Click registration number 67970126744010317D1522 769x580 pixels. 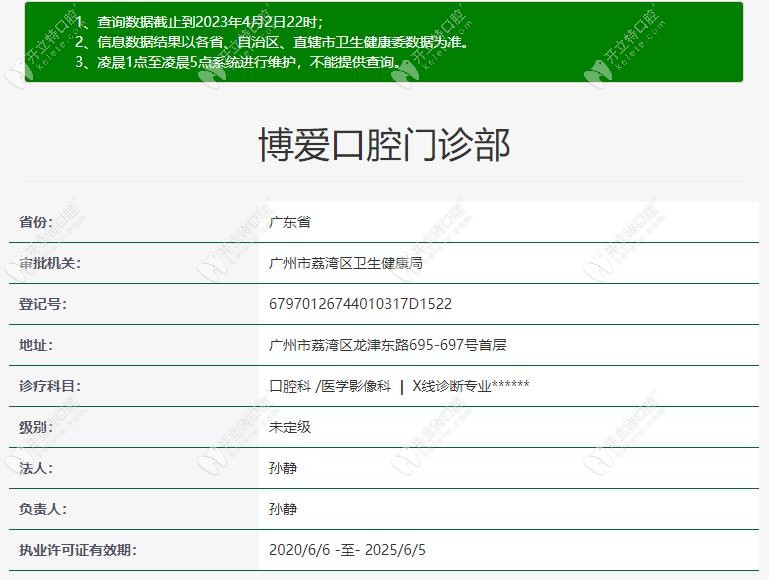(x=360, y=304)
